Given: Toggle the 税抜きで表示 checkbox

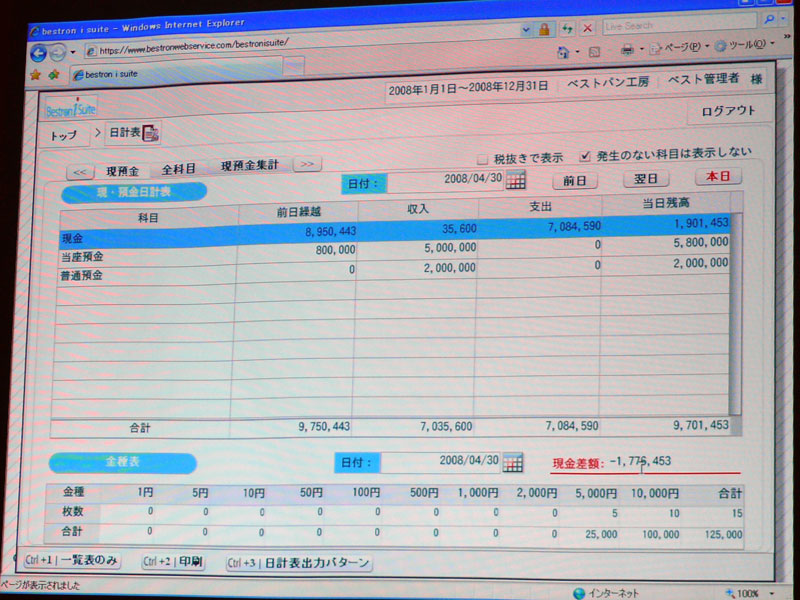Looking at the screenshot, I should tap(482, 159).
